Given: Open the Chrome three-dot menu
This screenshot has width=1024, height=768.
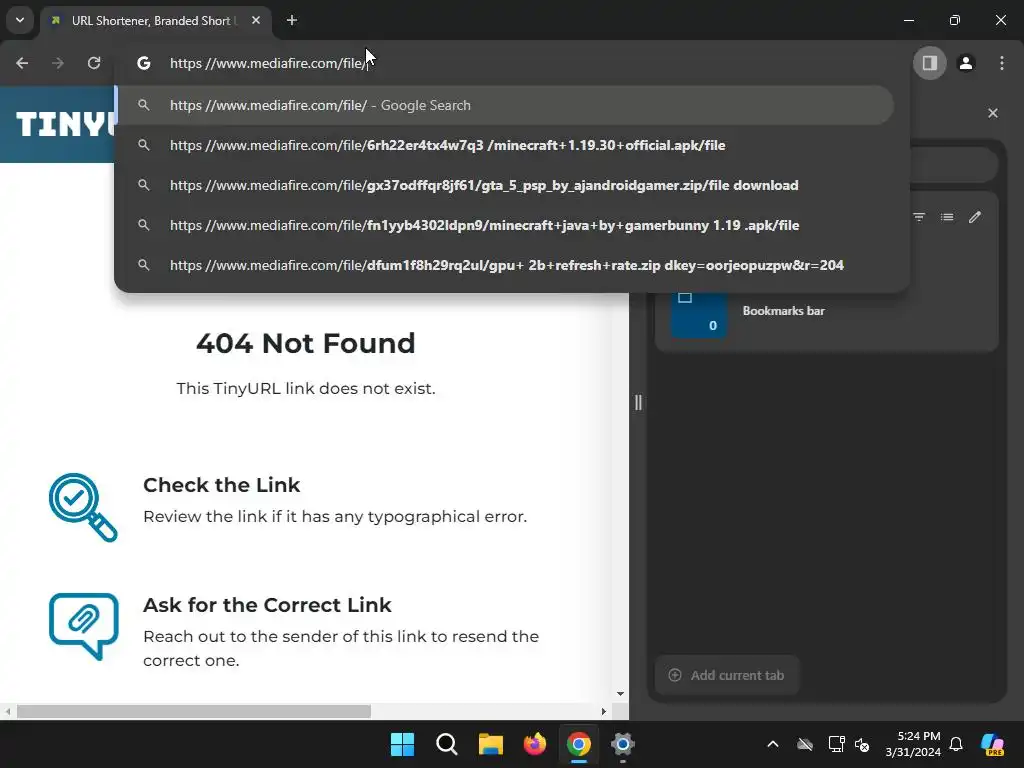Looking at the screenshot, I should (1002, 63).
